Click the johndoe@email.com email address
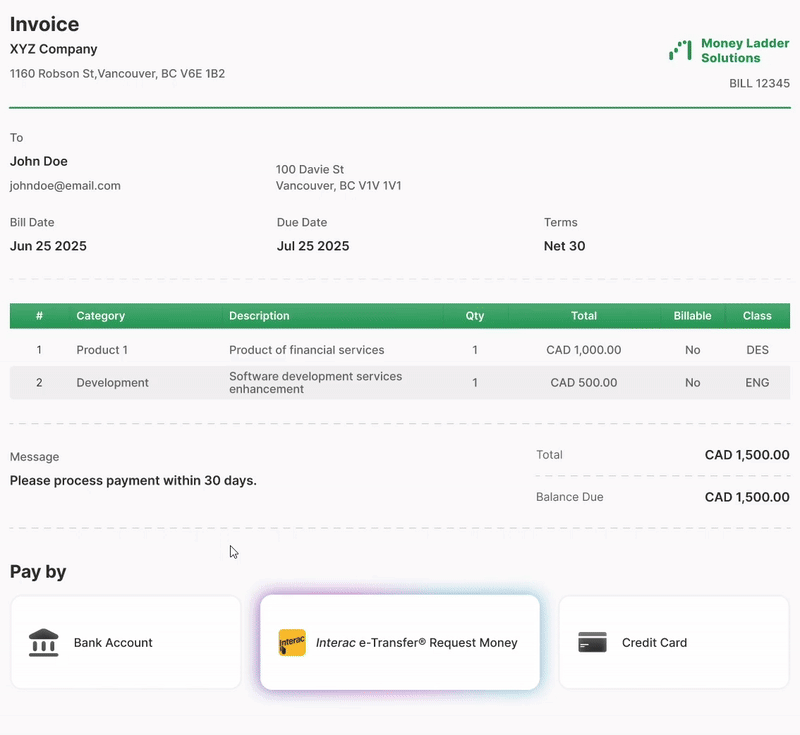Viewport: 800px width, 735px height. click(65, 186)
